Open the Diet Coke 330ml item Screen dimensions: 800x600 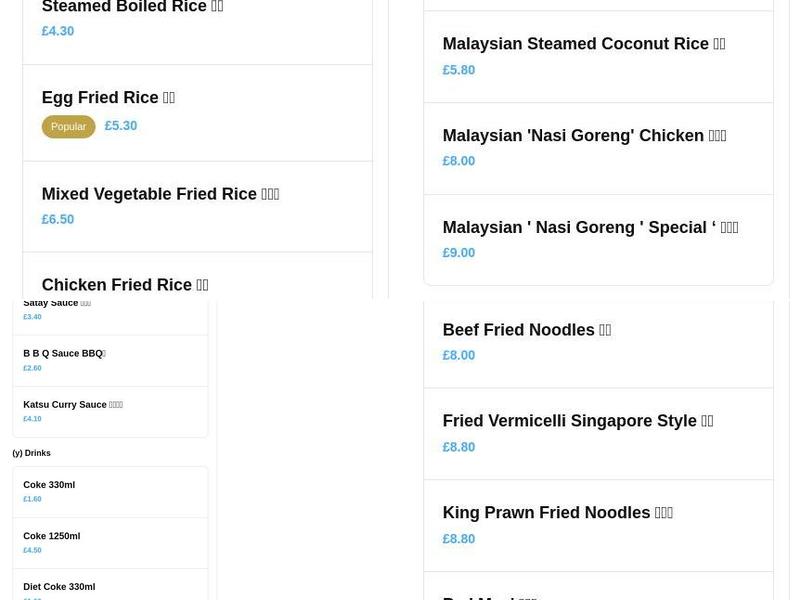(x=59, y=586)
